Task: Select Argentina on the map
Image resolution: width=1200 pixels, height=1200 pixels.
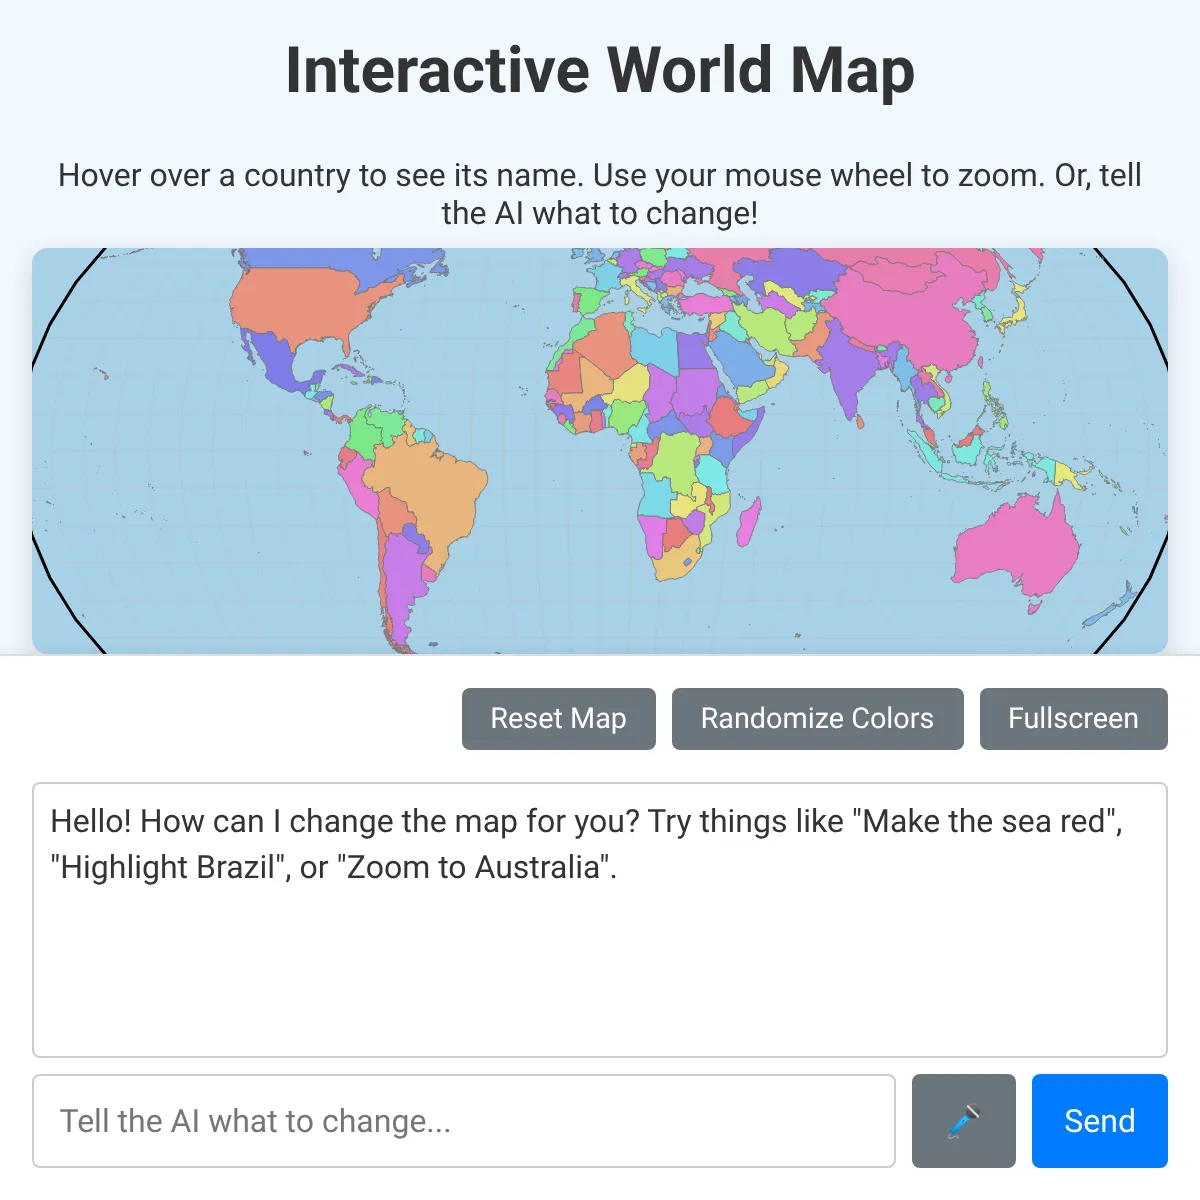Action: [x=400, y=590]
